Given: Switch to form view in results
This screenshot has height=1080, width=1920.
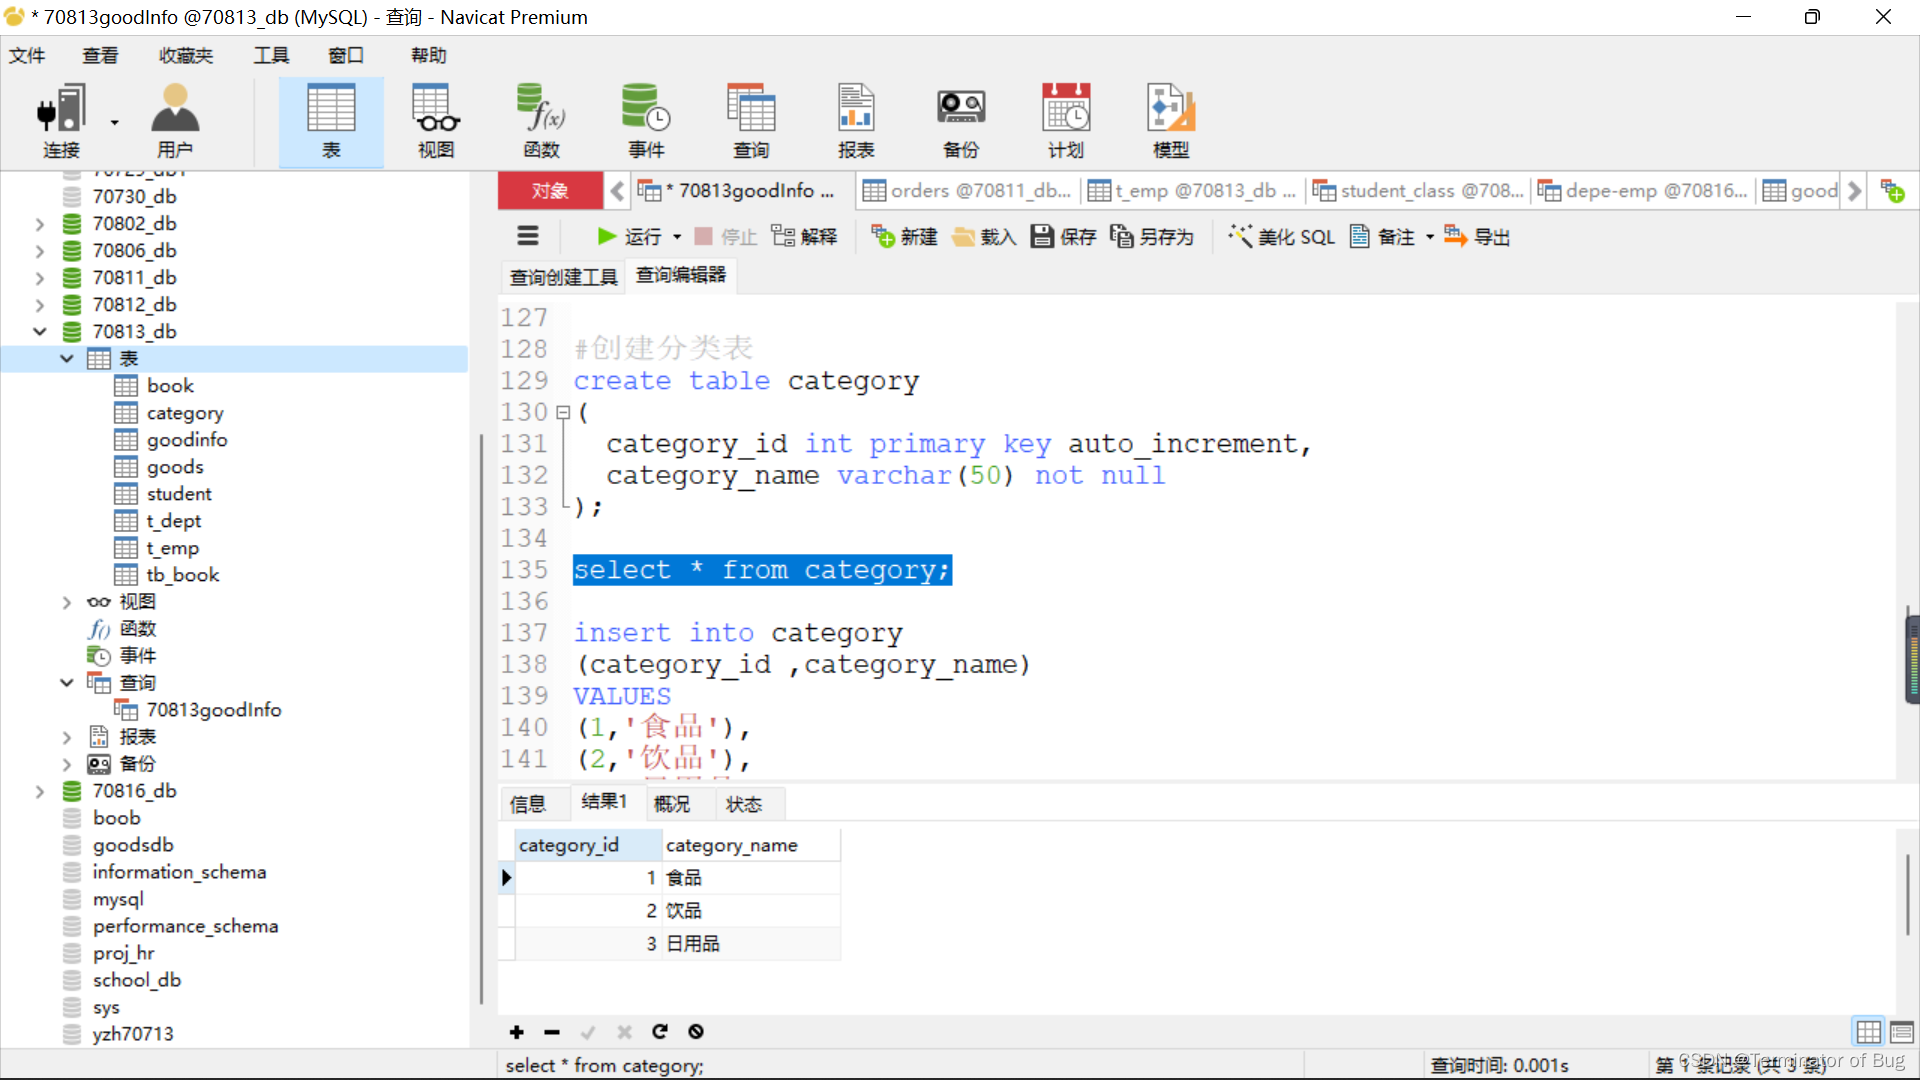Looking at the screenshot, I should [1902, 1032].
